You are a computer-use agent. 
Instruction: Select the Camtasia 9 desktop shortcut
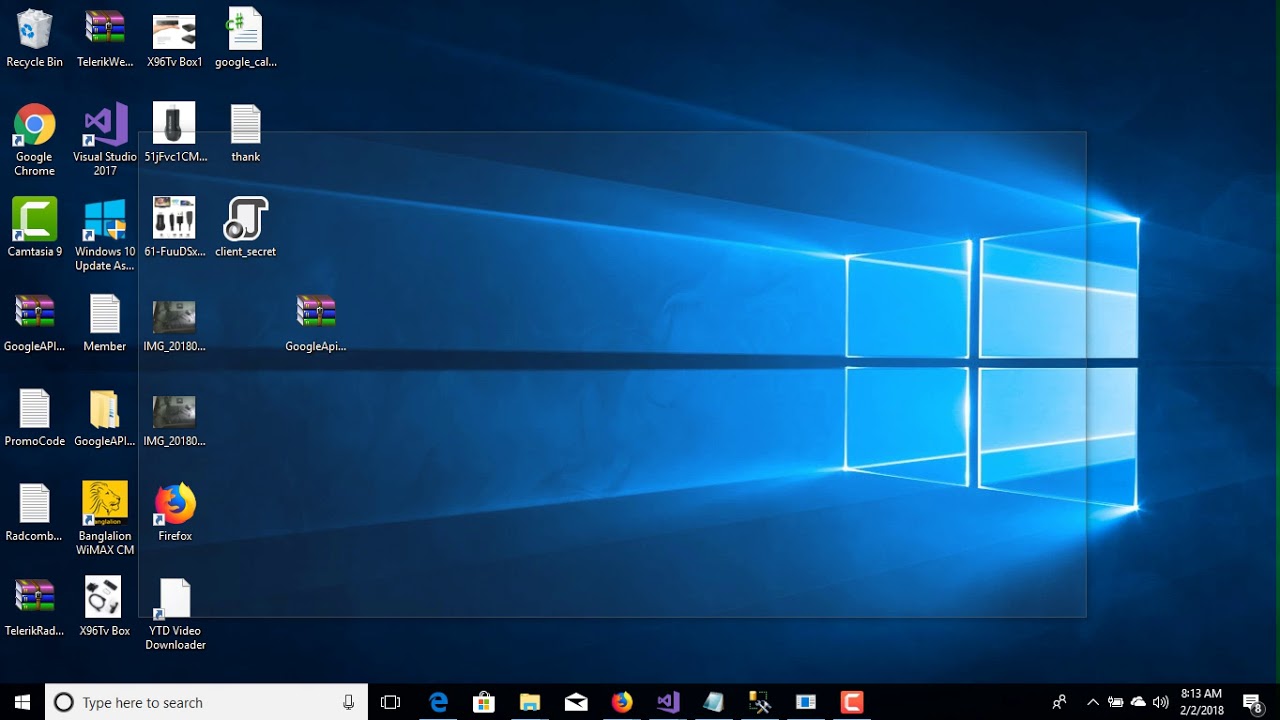tap(34, 228)
